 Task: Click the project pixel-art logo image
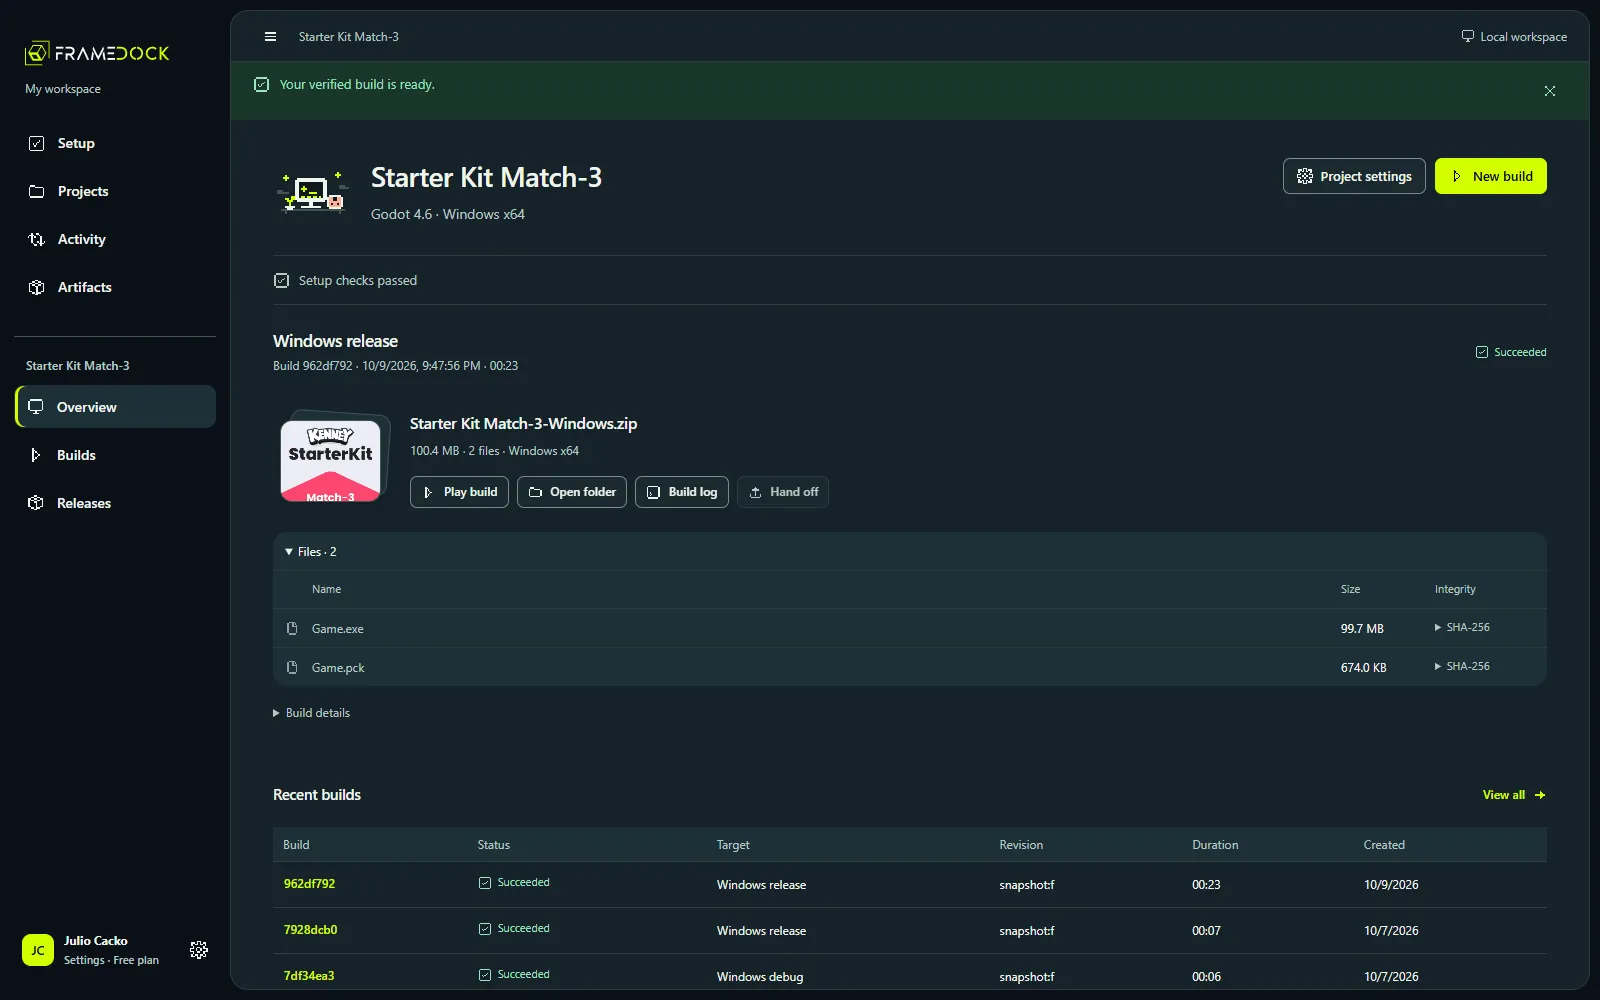click(313, 192)
